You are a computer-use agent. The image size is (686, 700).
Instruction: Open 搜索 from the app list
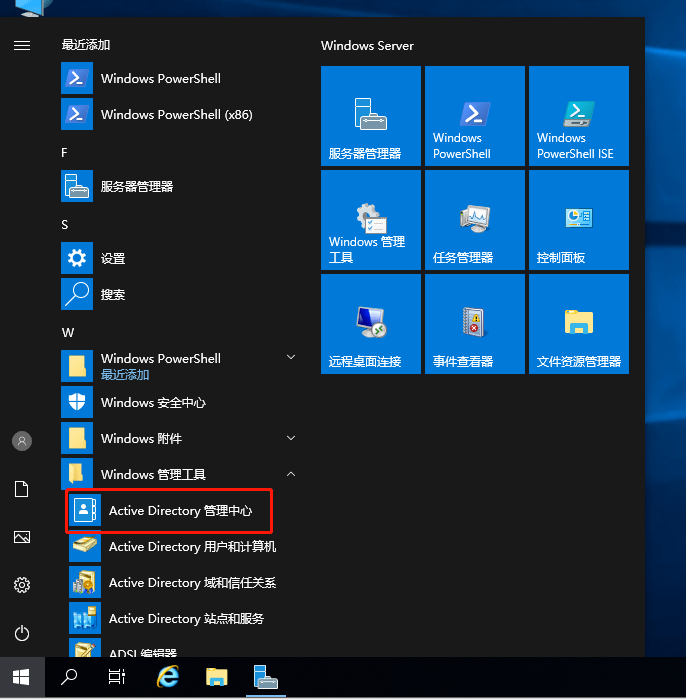click(179, 294)
